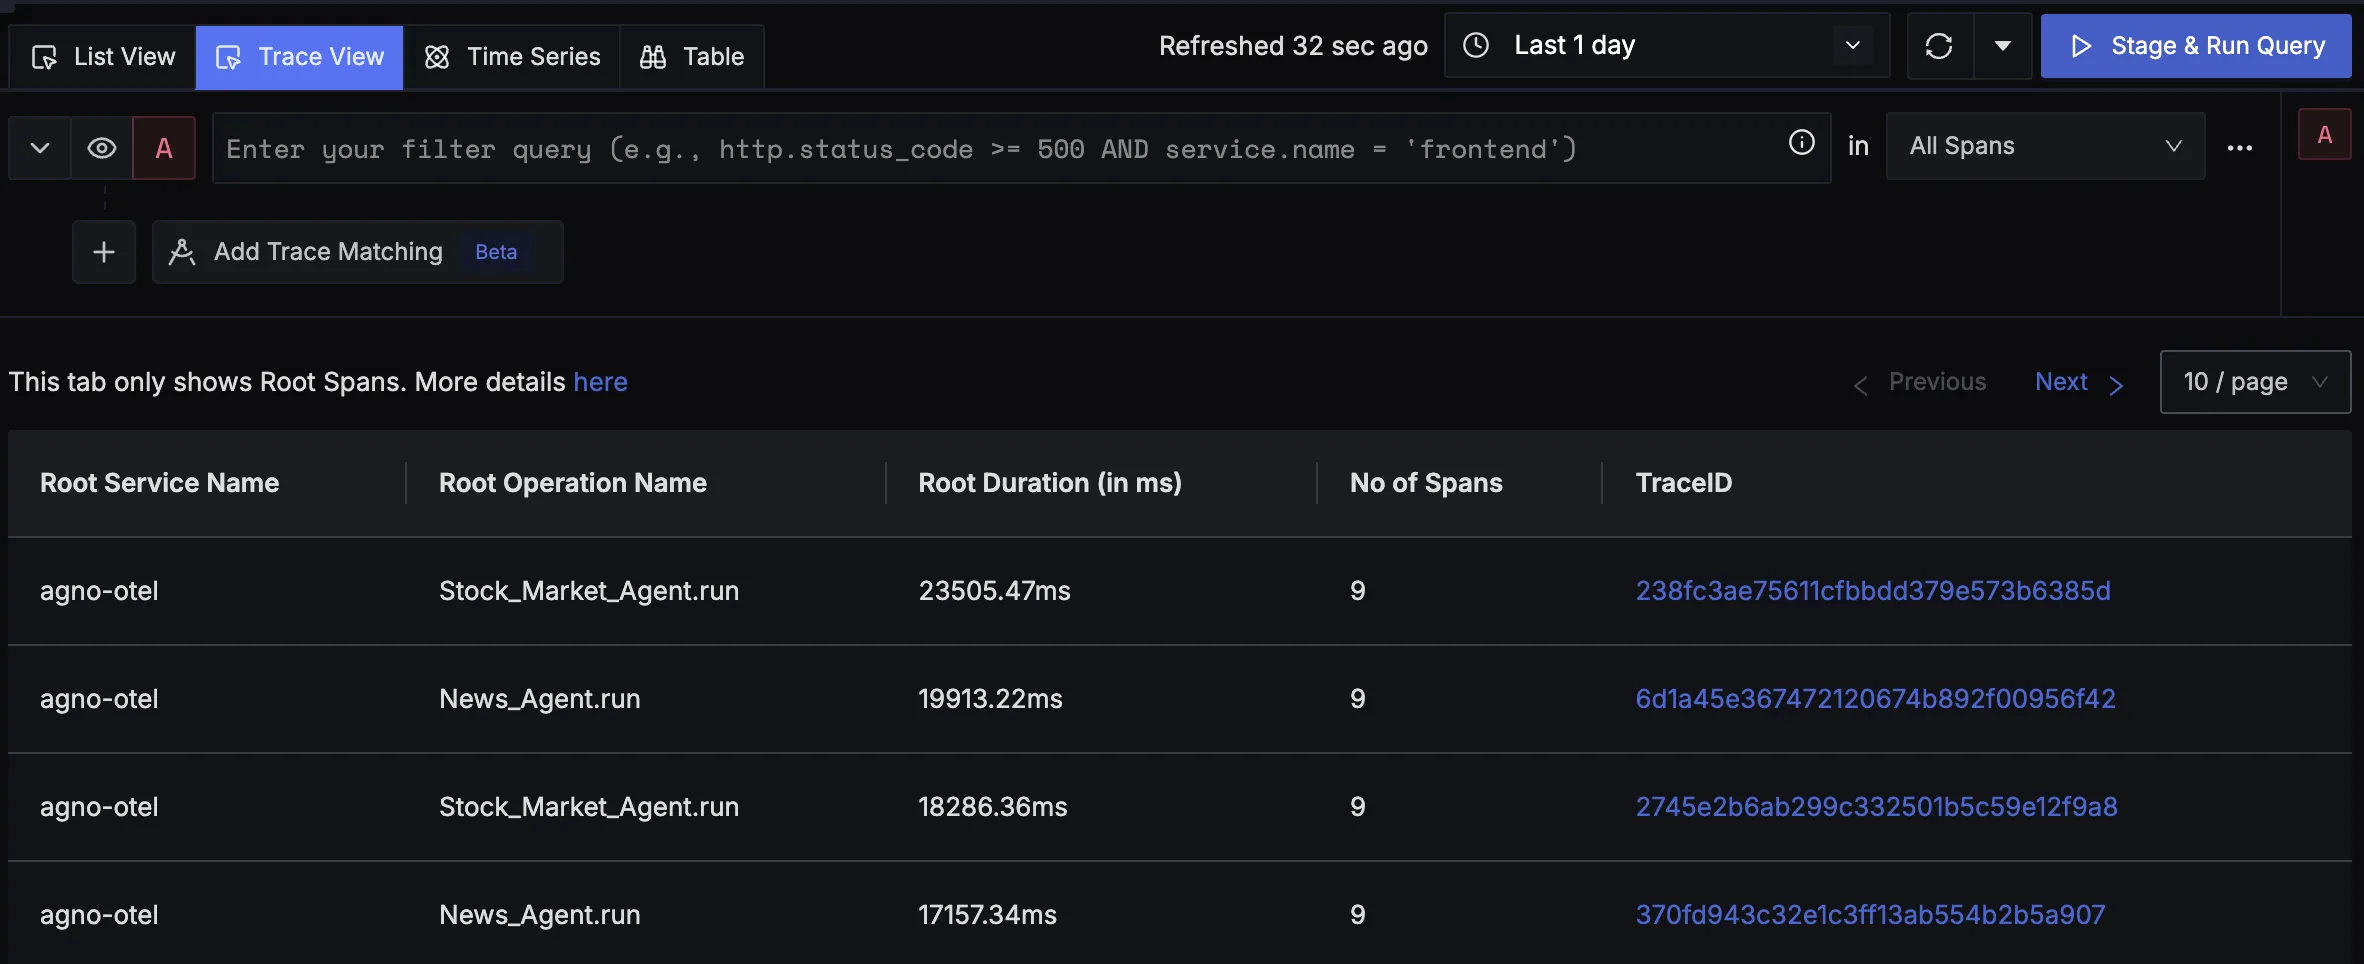Click the red A badge on right panel

(2324, 135)
